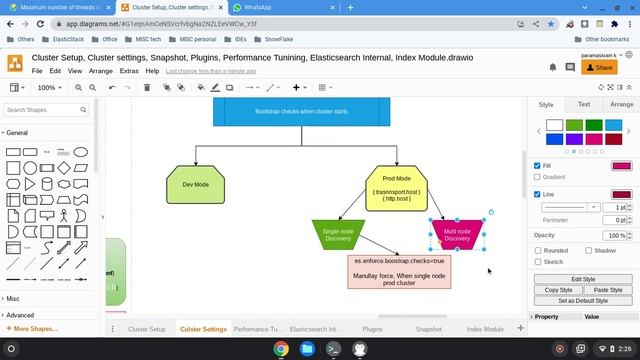
Task: Click the Paste Style button
Action: coord(608,290)
